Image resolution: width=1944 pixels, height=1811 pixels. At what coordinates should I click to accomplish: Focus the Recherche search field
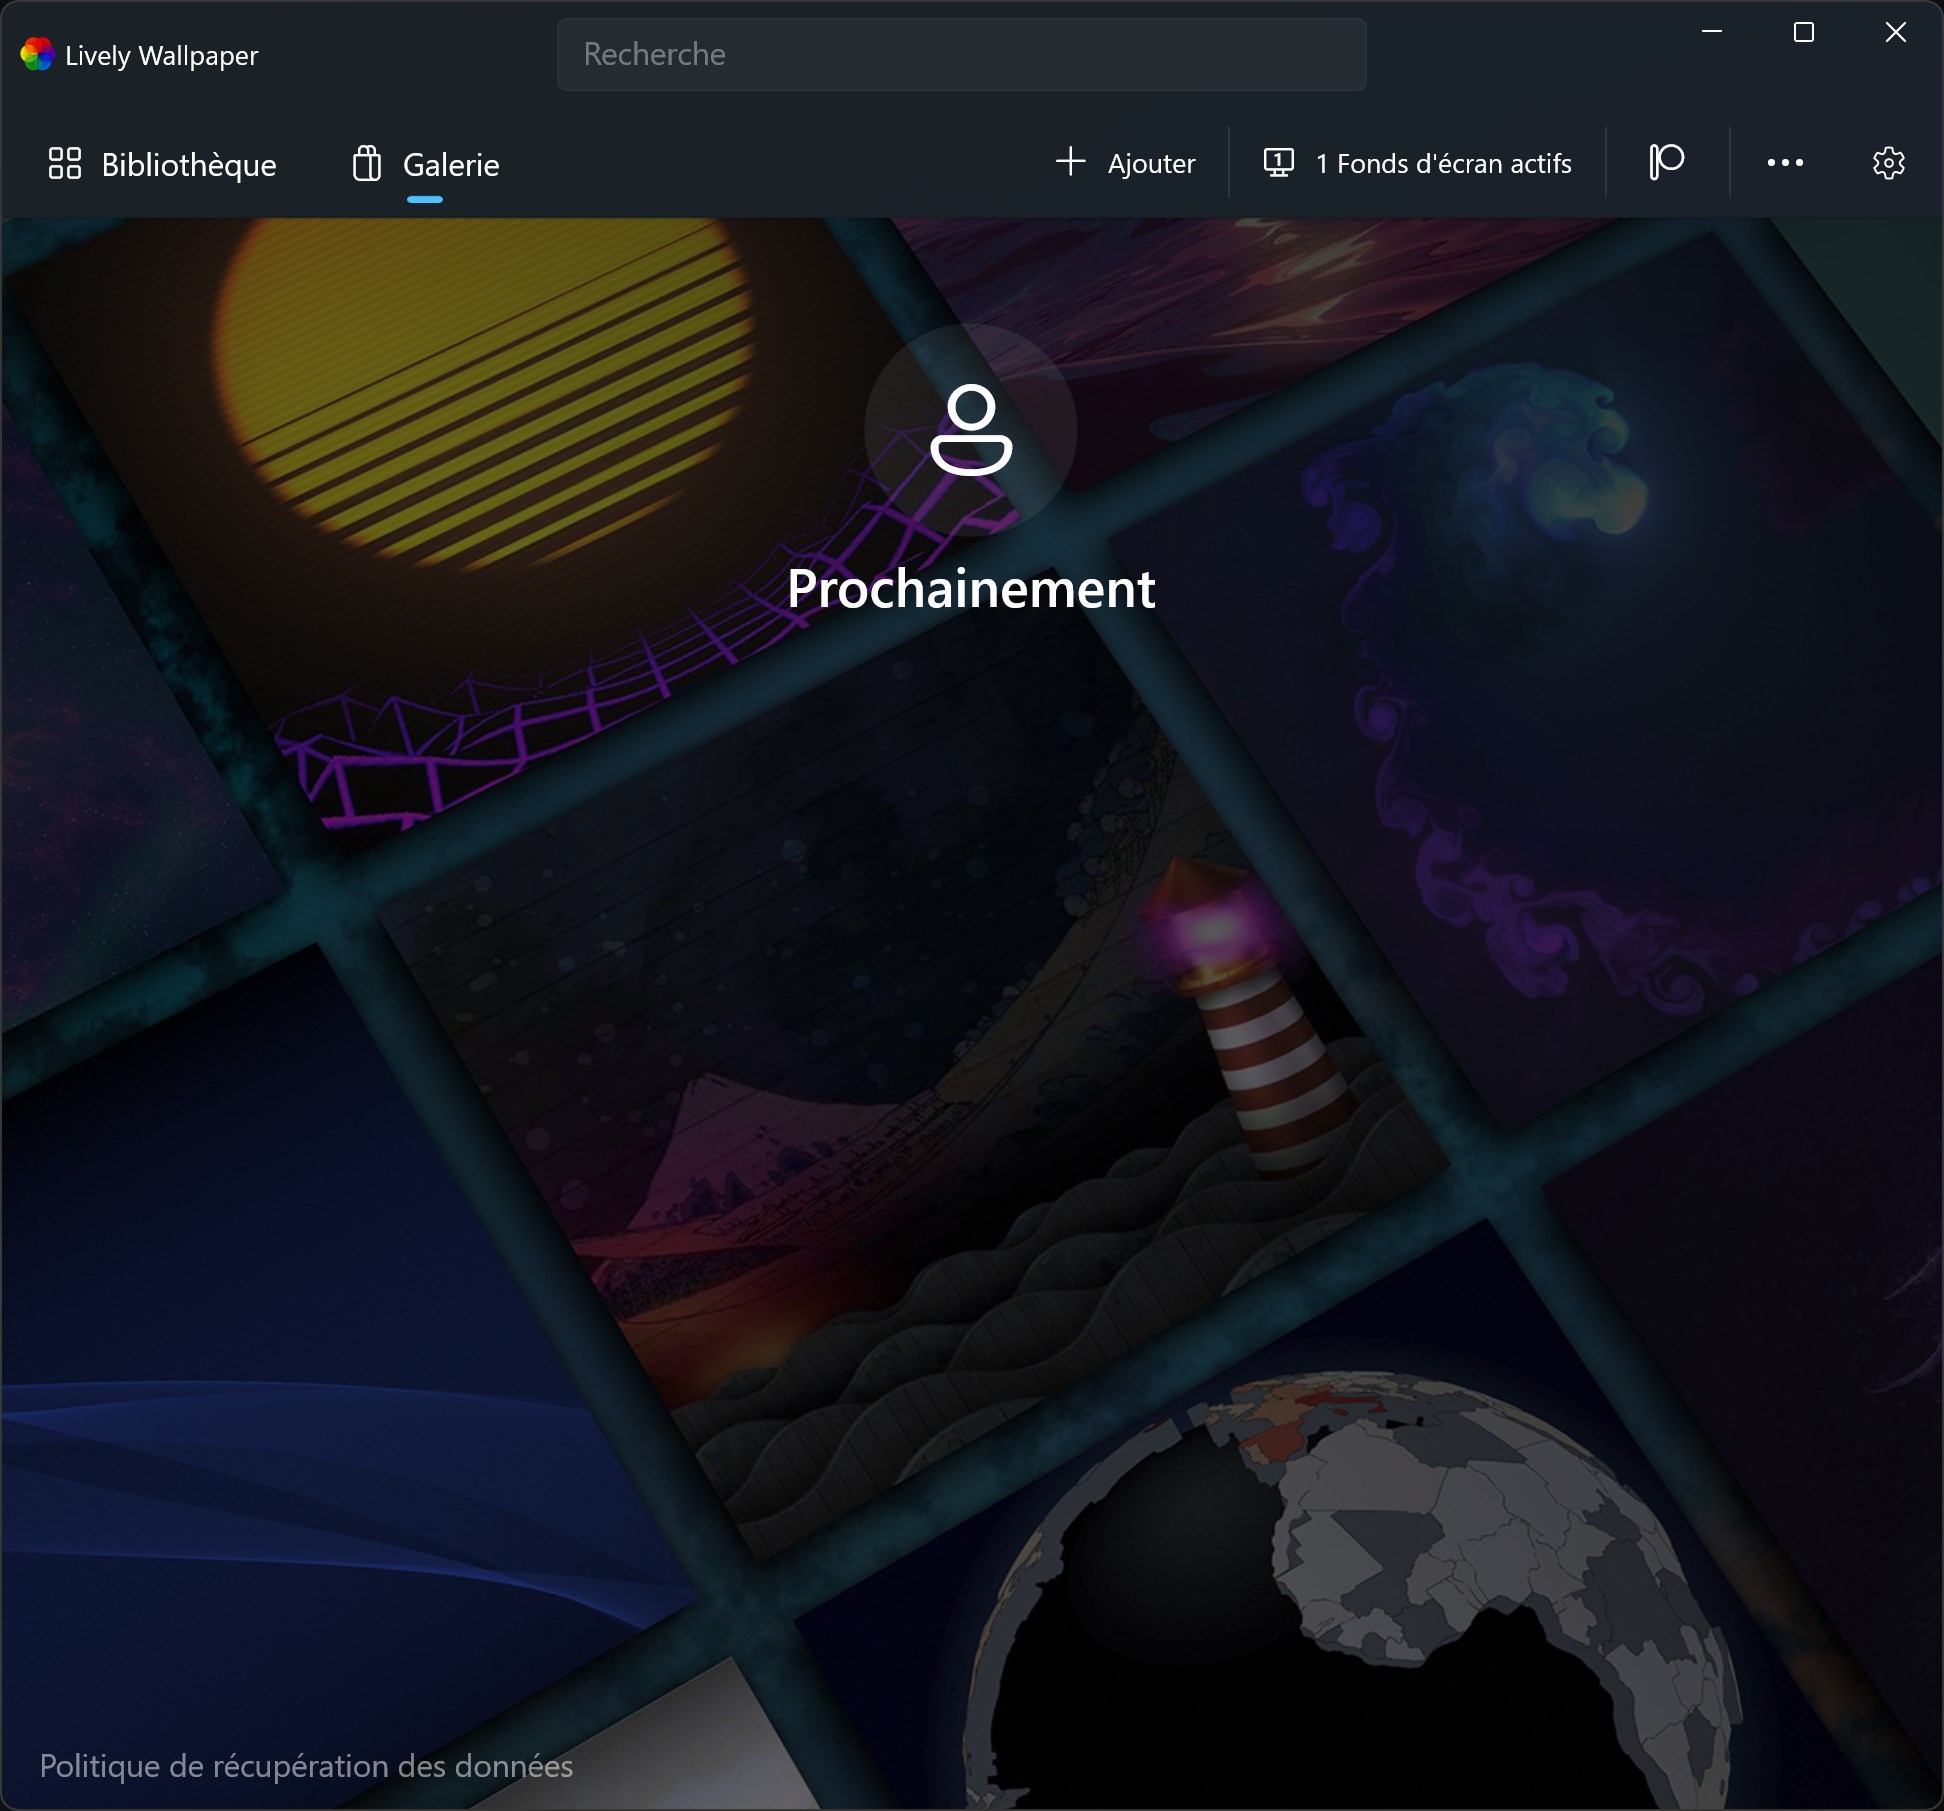click(x=962, y=54)
